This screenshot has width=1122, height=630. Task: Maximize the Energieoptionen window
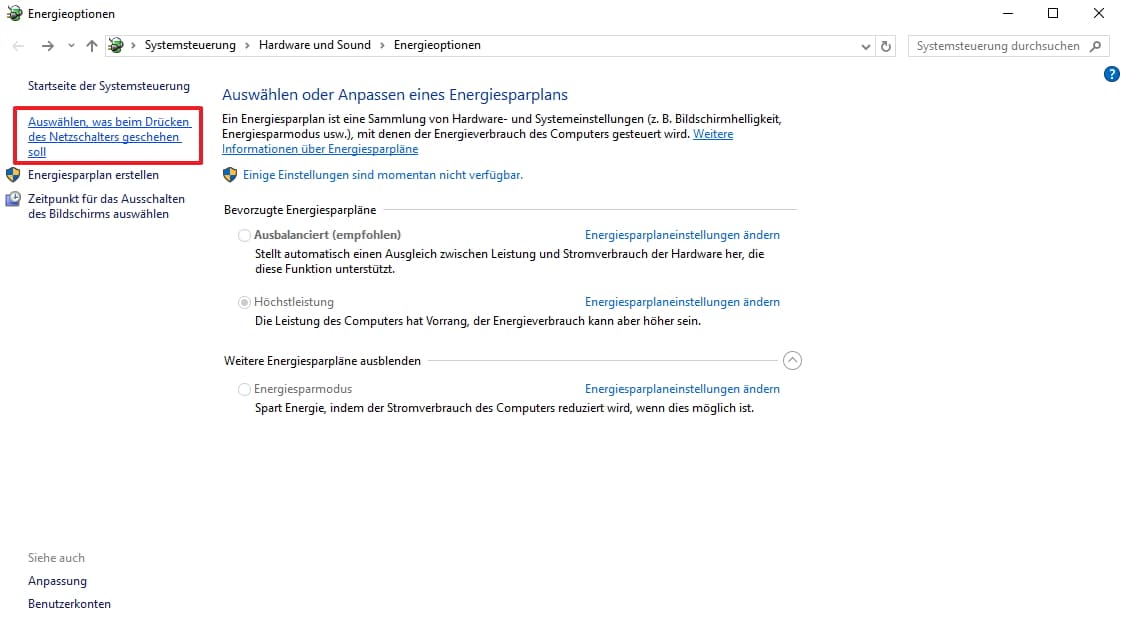click(x=1053, y=14)
